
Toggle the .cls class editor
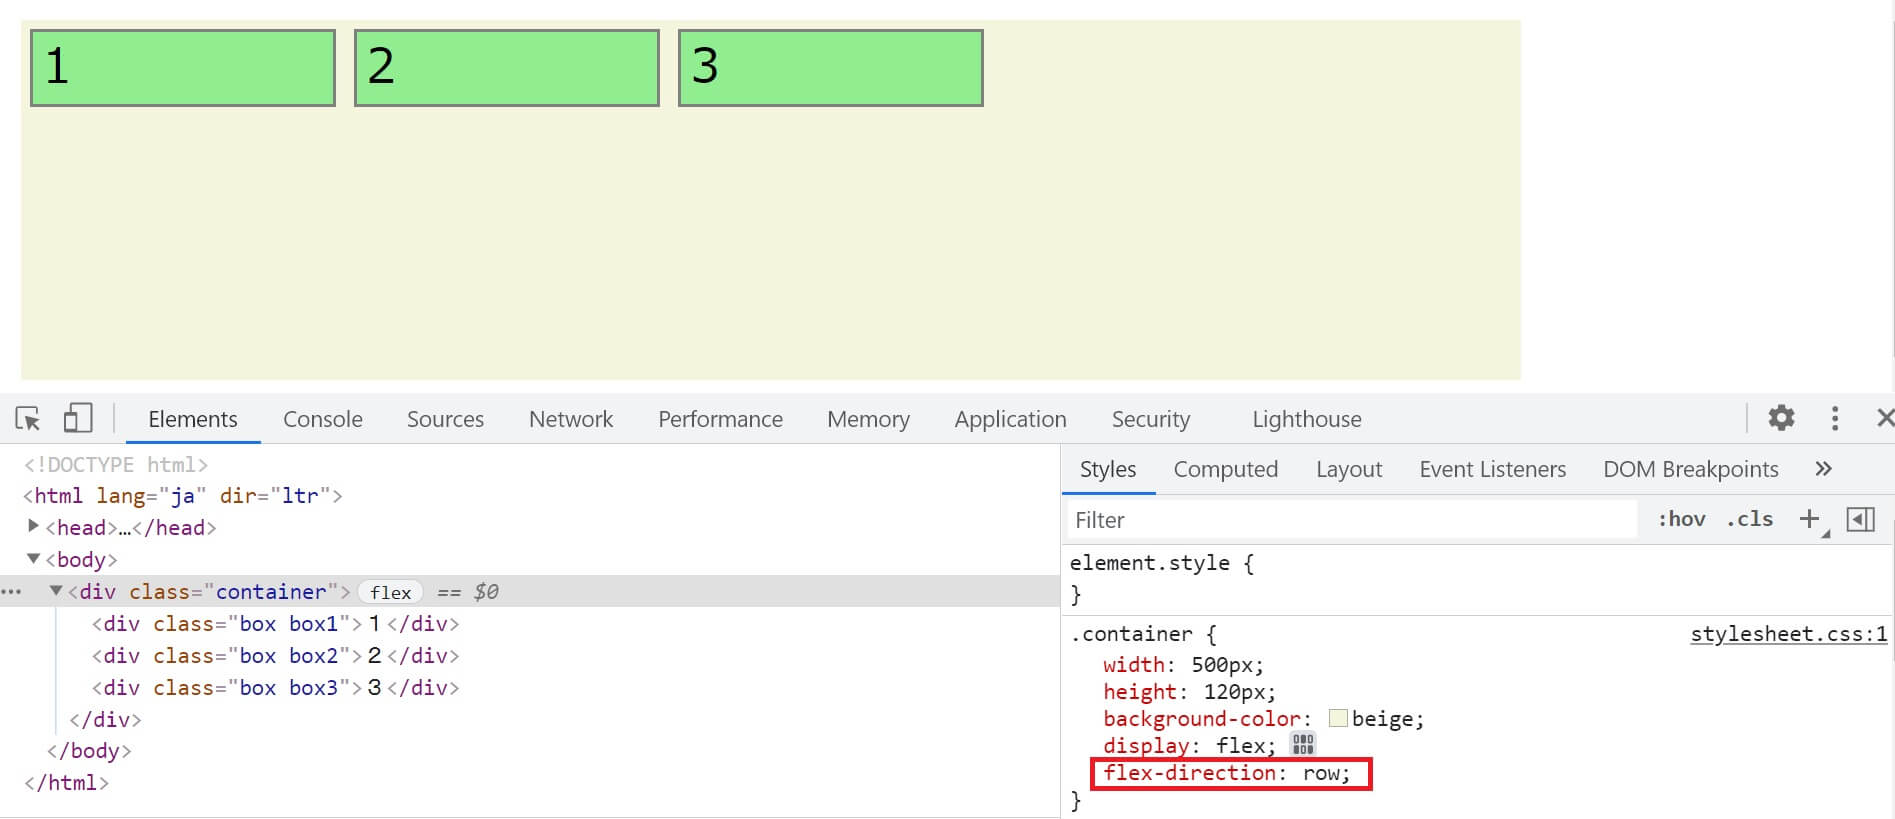(x=1749, y=519)
